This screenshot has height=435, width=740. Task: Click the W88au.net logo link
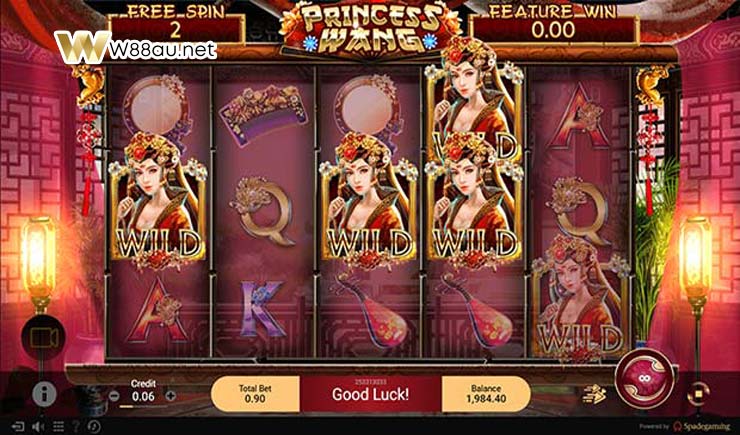[x=136, y=47]
